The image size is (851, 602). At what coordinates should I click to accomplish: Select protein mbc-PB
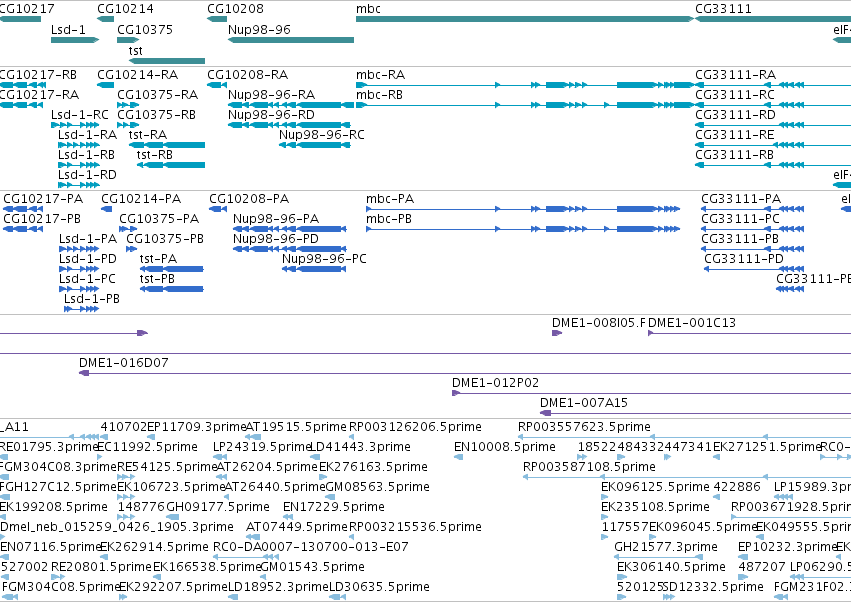click(x=523, y=229)
